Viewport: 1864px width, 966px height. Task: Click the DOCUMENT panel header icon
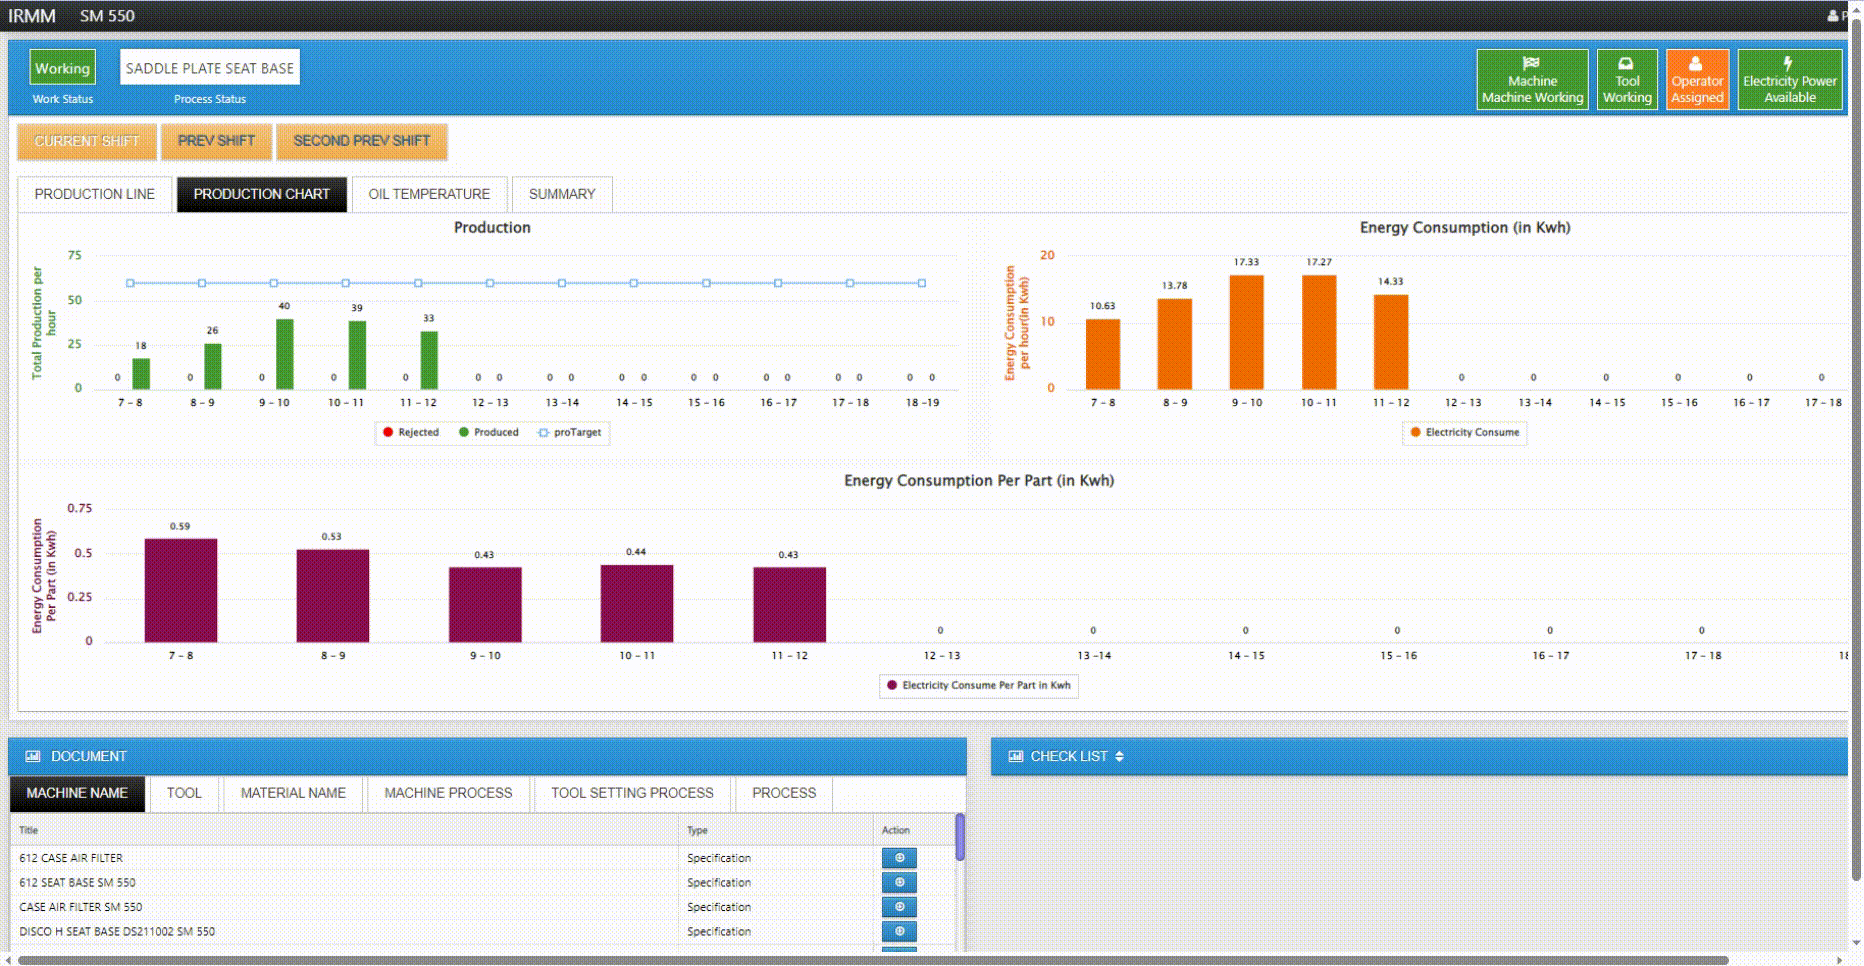(33, 757)
